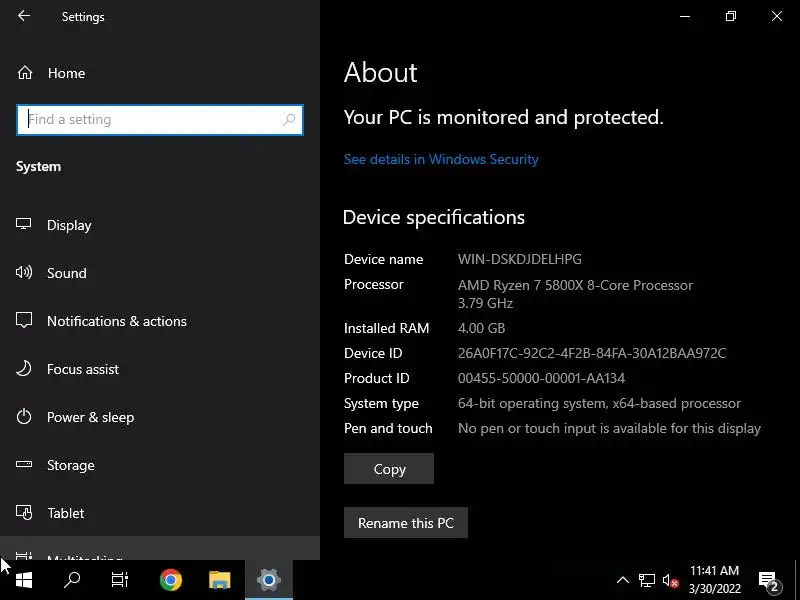Screen dimensions: 800x600
Task: Click the 3.79 GHz processor speed text
Action: click(485, 303)
